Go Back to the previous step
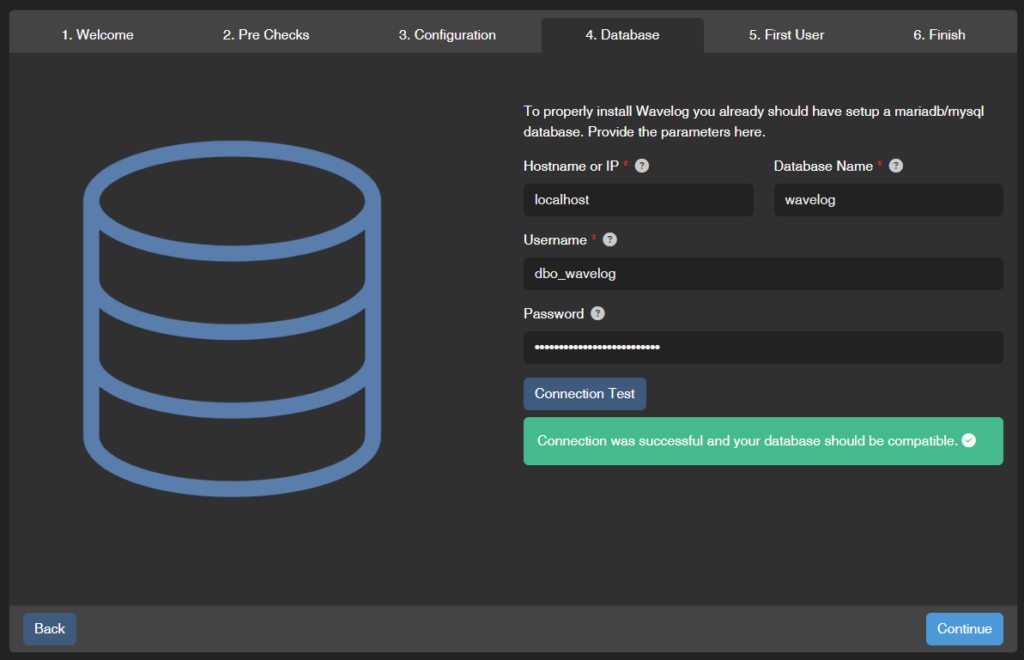Screen dimensions: 1024x660 click(50, 629)
